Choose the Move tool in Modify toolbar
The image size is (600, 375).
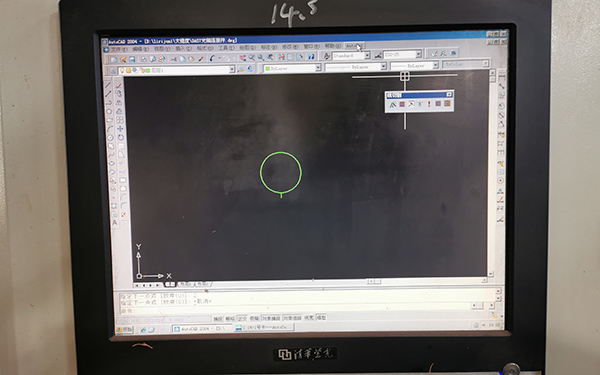tap(120, 129)
